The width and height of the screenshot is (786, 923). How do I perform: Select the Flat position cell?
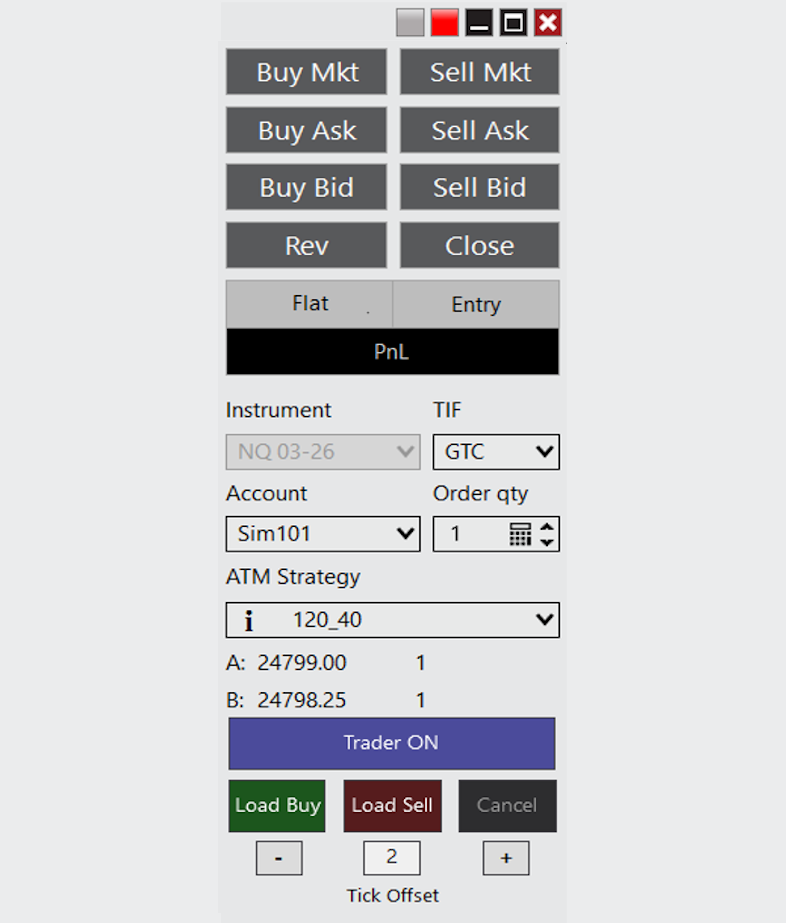tap(310, 304)
